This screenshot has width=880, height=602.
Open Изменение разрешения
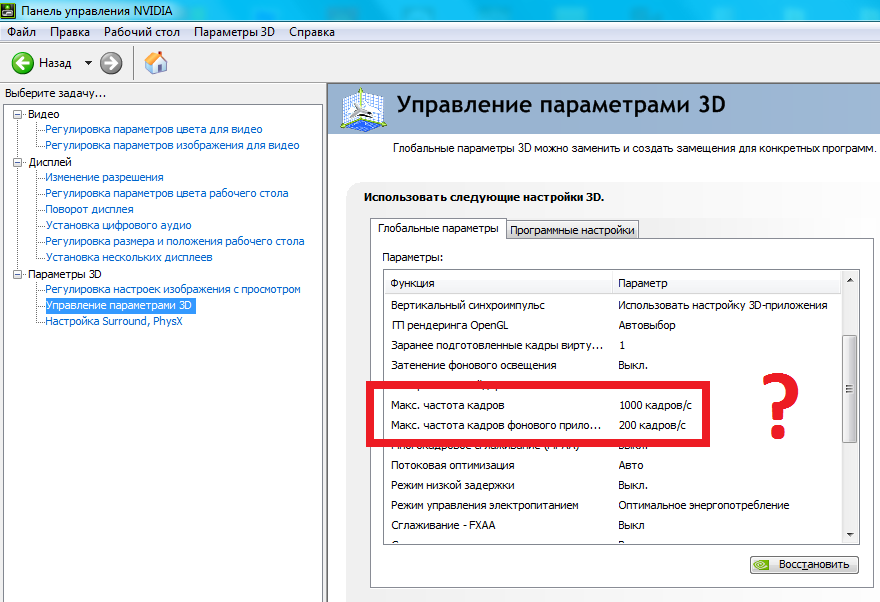104,177
